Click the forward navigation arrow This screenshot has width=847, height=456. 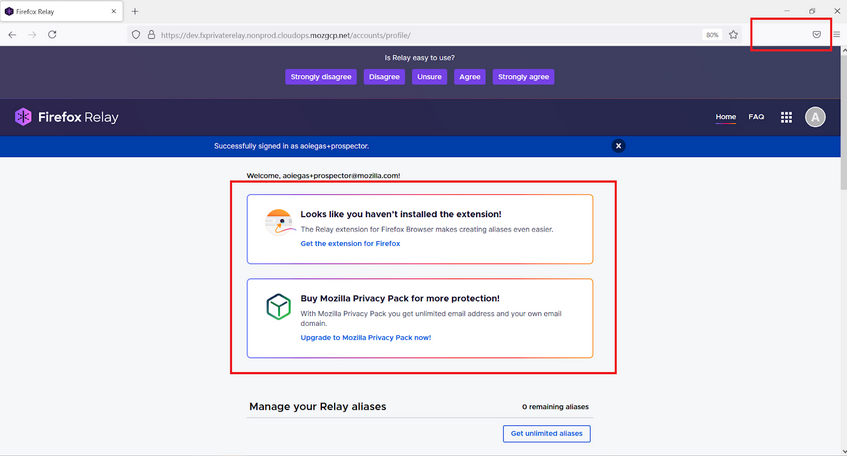coord(32,35)
